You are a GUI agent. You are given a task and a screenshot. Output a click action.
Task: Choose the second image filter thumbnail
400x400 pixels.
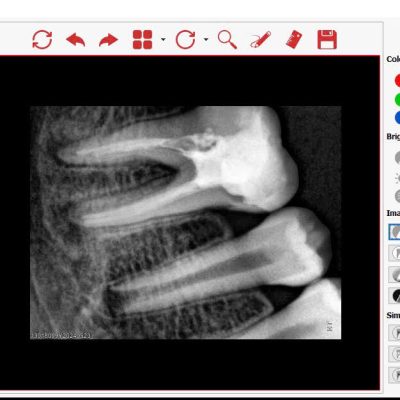[x=395, y=253]
